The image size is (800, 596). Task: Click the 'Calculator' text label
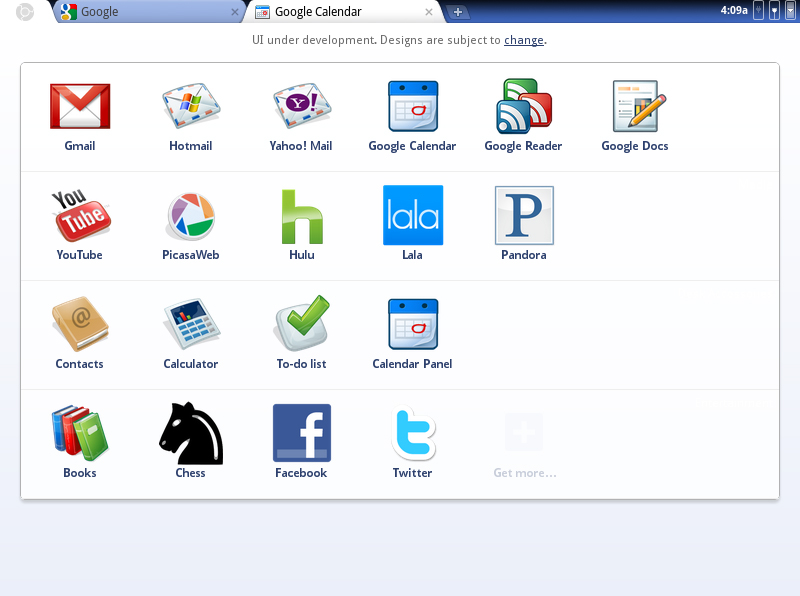pos(190,364)
